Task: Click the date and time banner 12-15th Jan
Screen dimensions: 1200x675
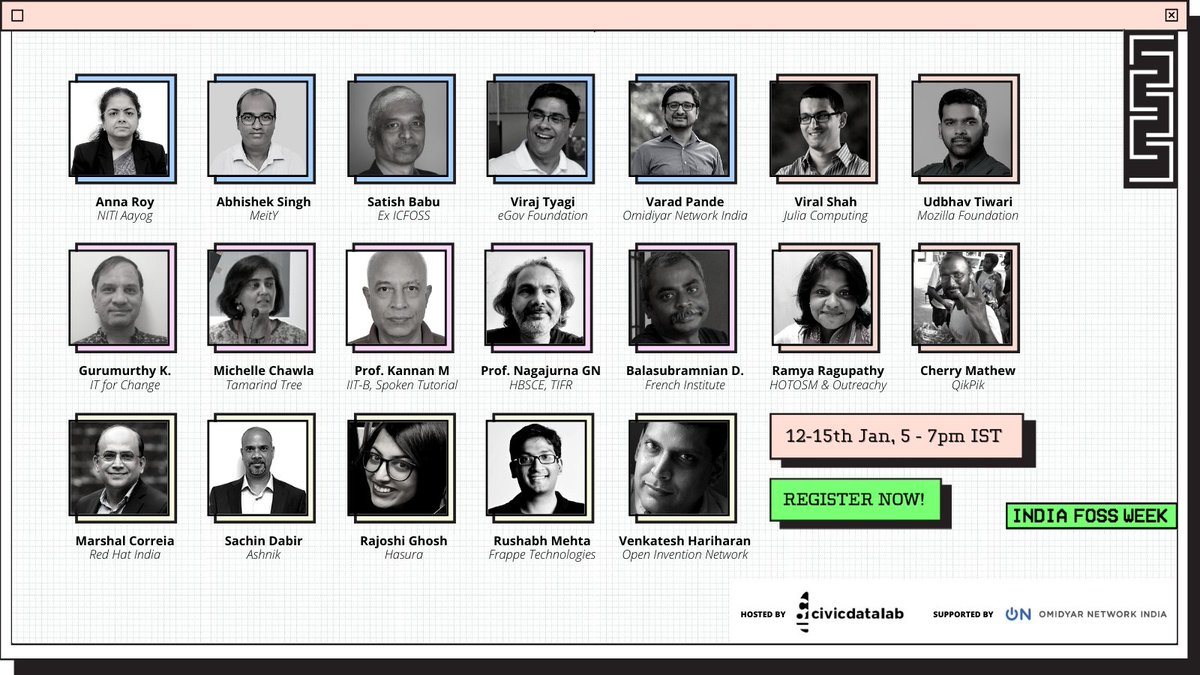Action: tap(895, 437)
